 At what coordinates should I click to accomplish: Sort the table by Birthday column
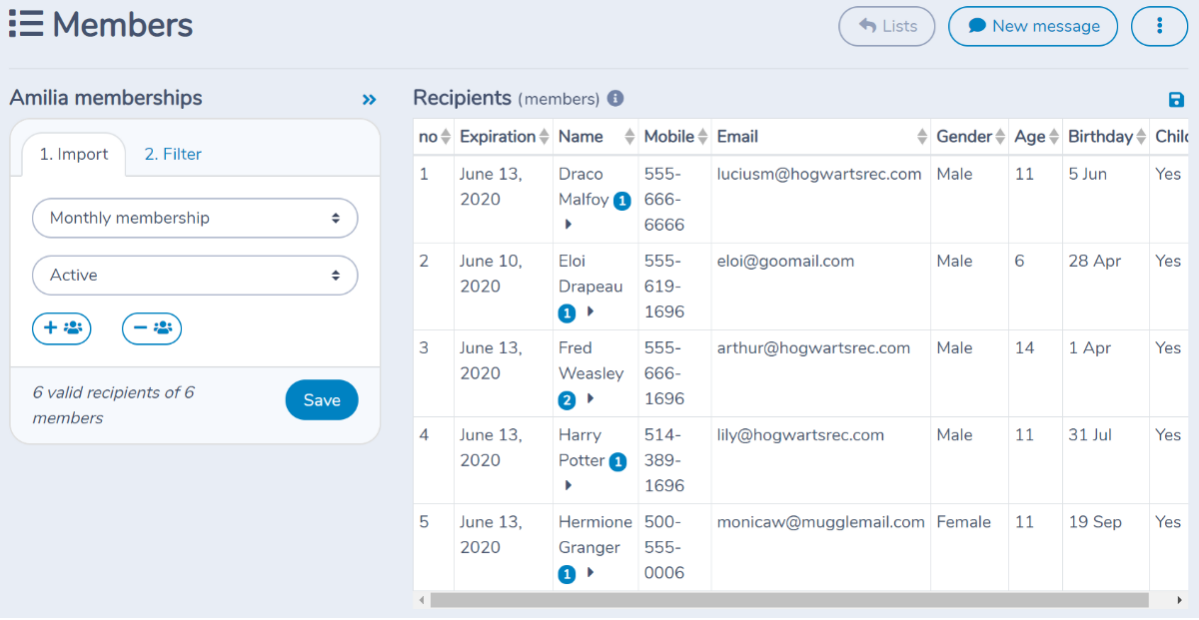click(x=1106, y=137)
